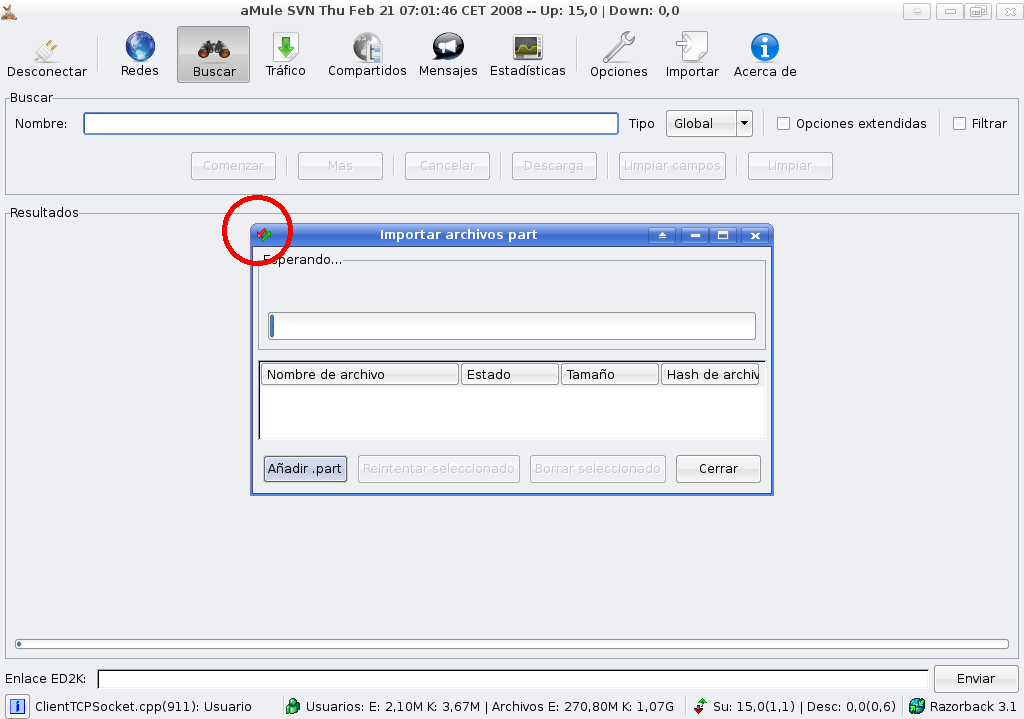The height and width of the screenshot is (719, 1024).
Task: Click the Nombre search input field
Action: (350, 124)
